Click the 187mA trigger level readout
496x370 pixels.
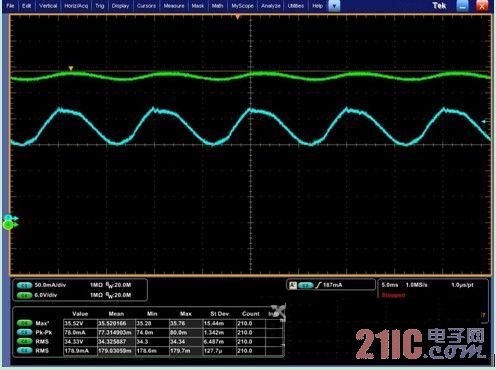click(x=332, y=285)
